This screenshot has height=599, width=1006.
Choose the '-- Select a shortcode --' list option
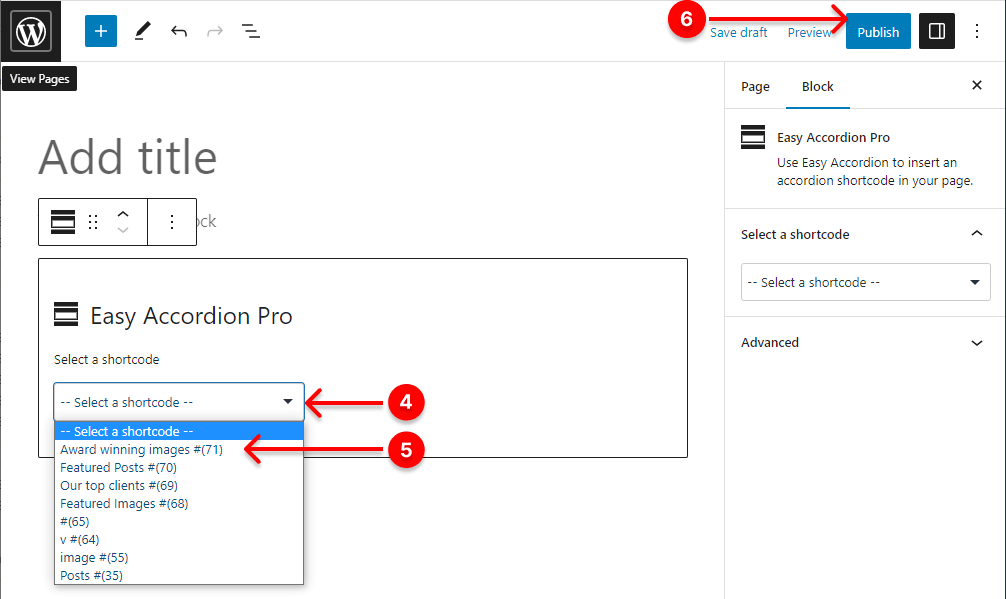click(x=179, y=431)
